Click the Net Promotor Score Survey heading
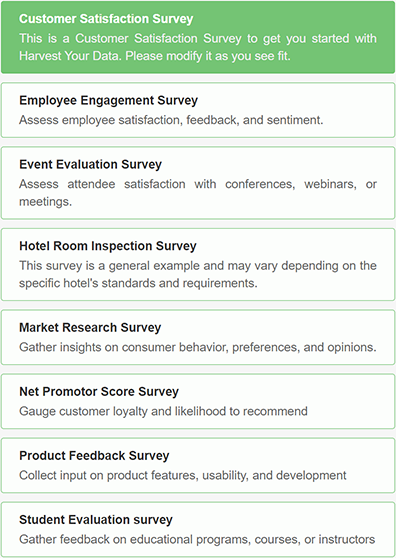 [99, 391]
